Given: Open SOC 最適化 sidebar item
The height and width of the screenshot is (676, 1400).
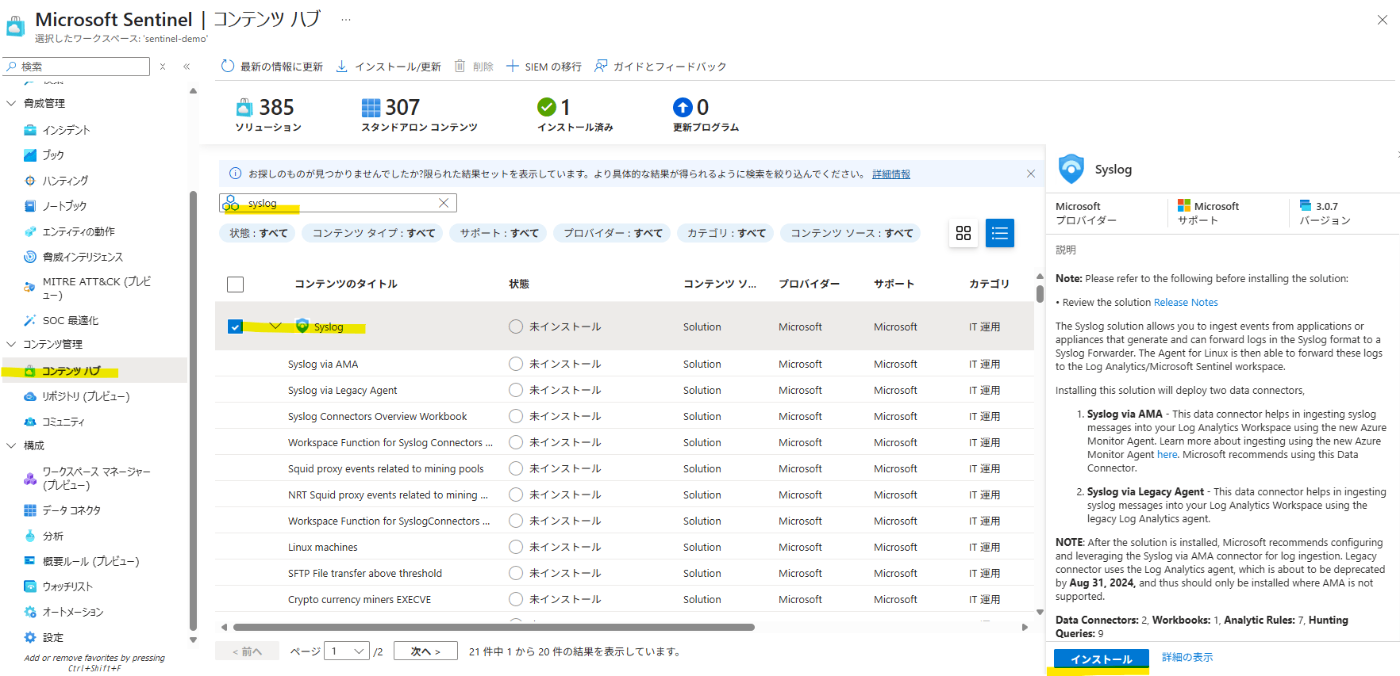Looking at the screenshot, I should tap(70, 321).
